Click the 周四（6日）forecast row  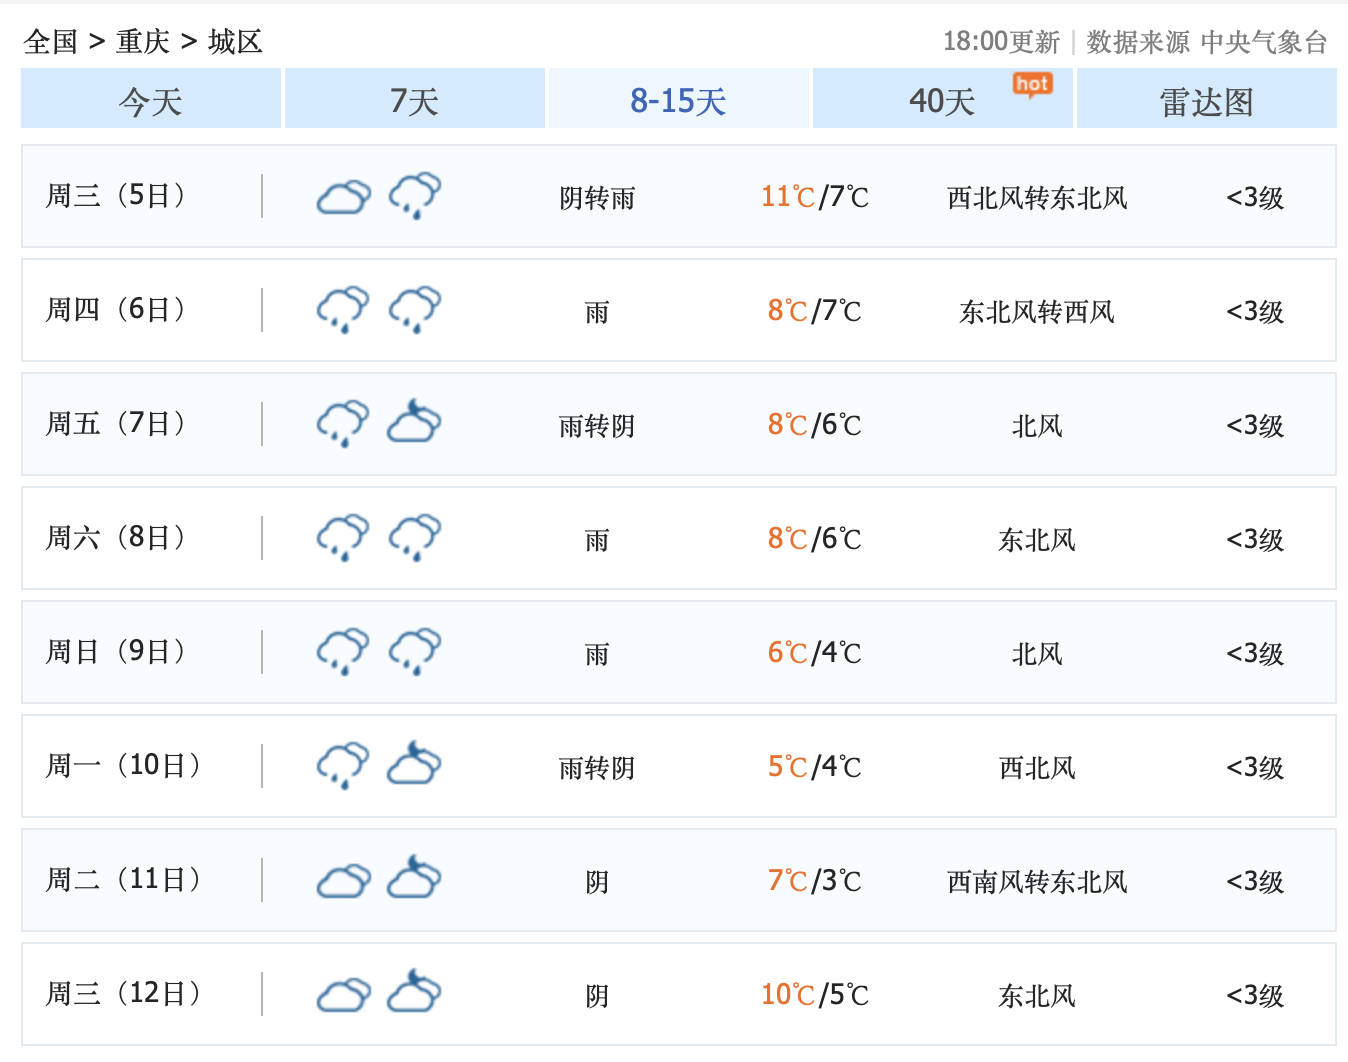(674, 309)
